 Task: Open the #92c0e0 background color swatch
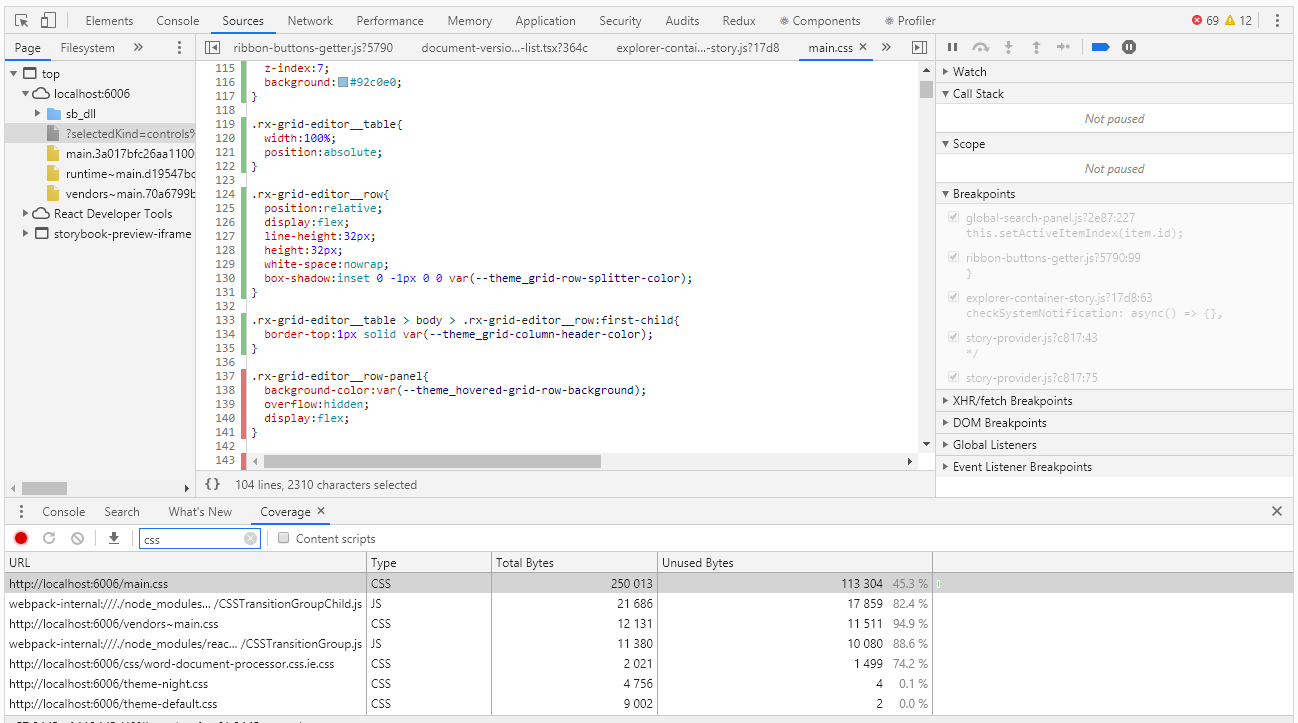pyautogui.click(x=343, y=82)
